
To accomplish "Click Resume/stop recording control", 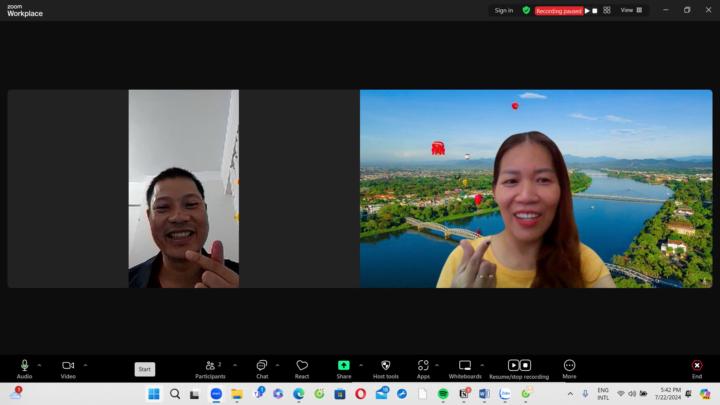I will coord(519,366).
